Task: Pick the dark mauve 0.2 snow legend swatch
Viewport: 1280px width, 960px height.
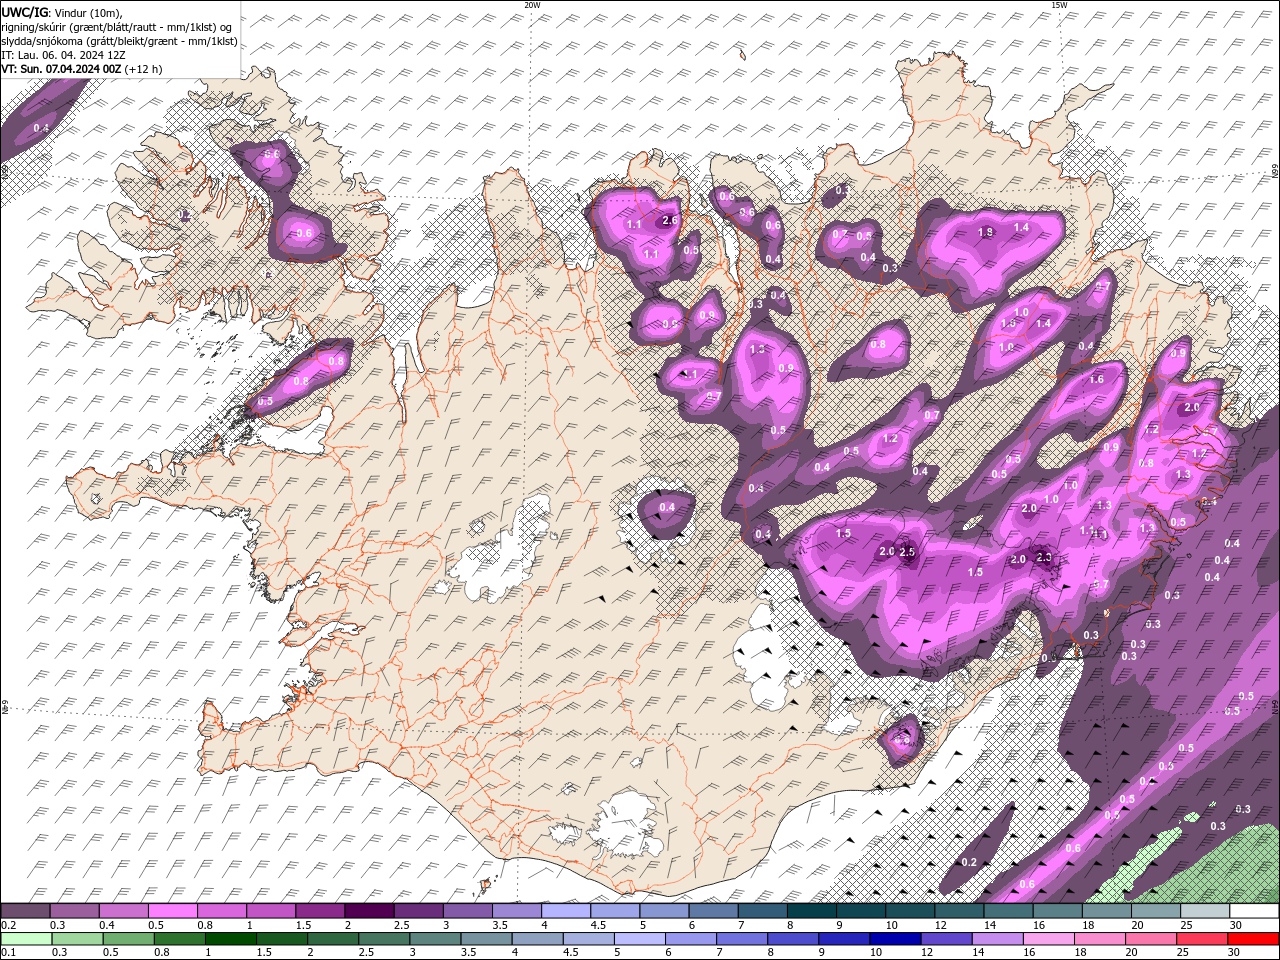Action: [x=25, y=911]
